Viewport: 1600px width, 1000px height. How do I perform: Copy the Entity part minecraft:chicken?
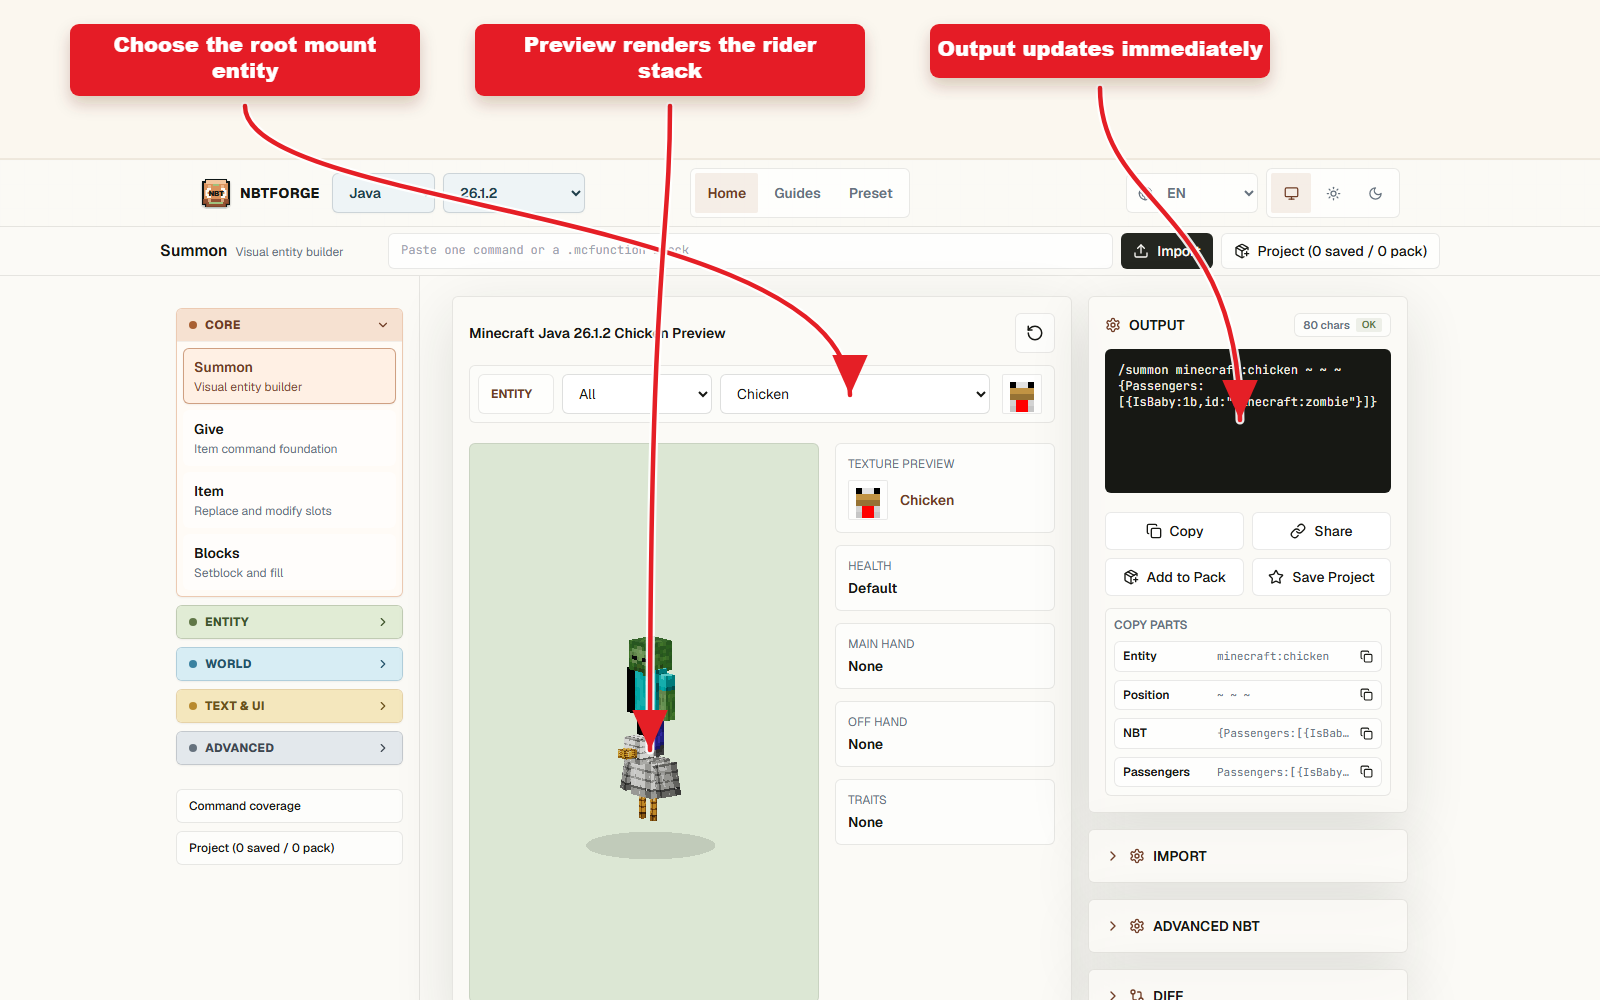(x=1366, y=657)
